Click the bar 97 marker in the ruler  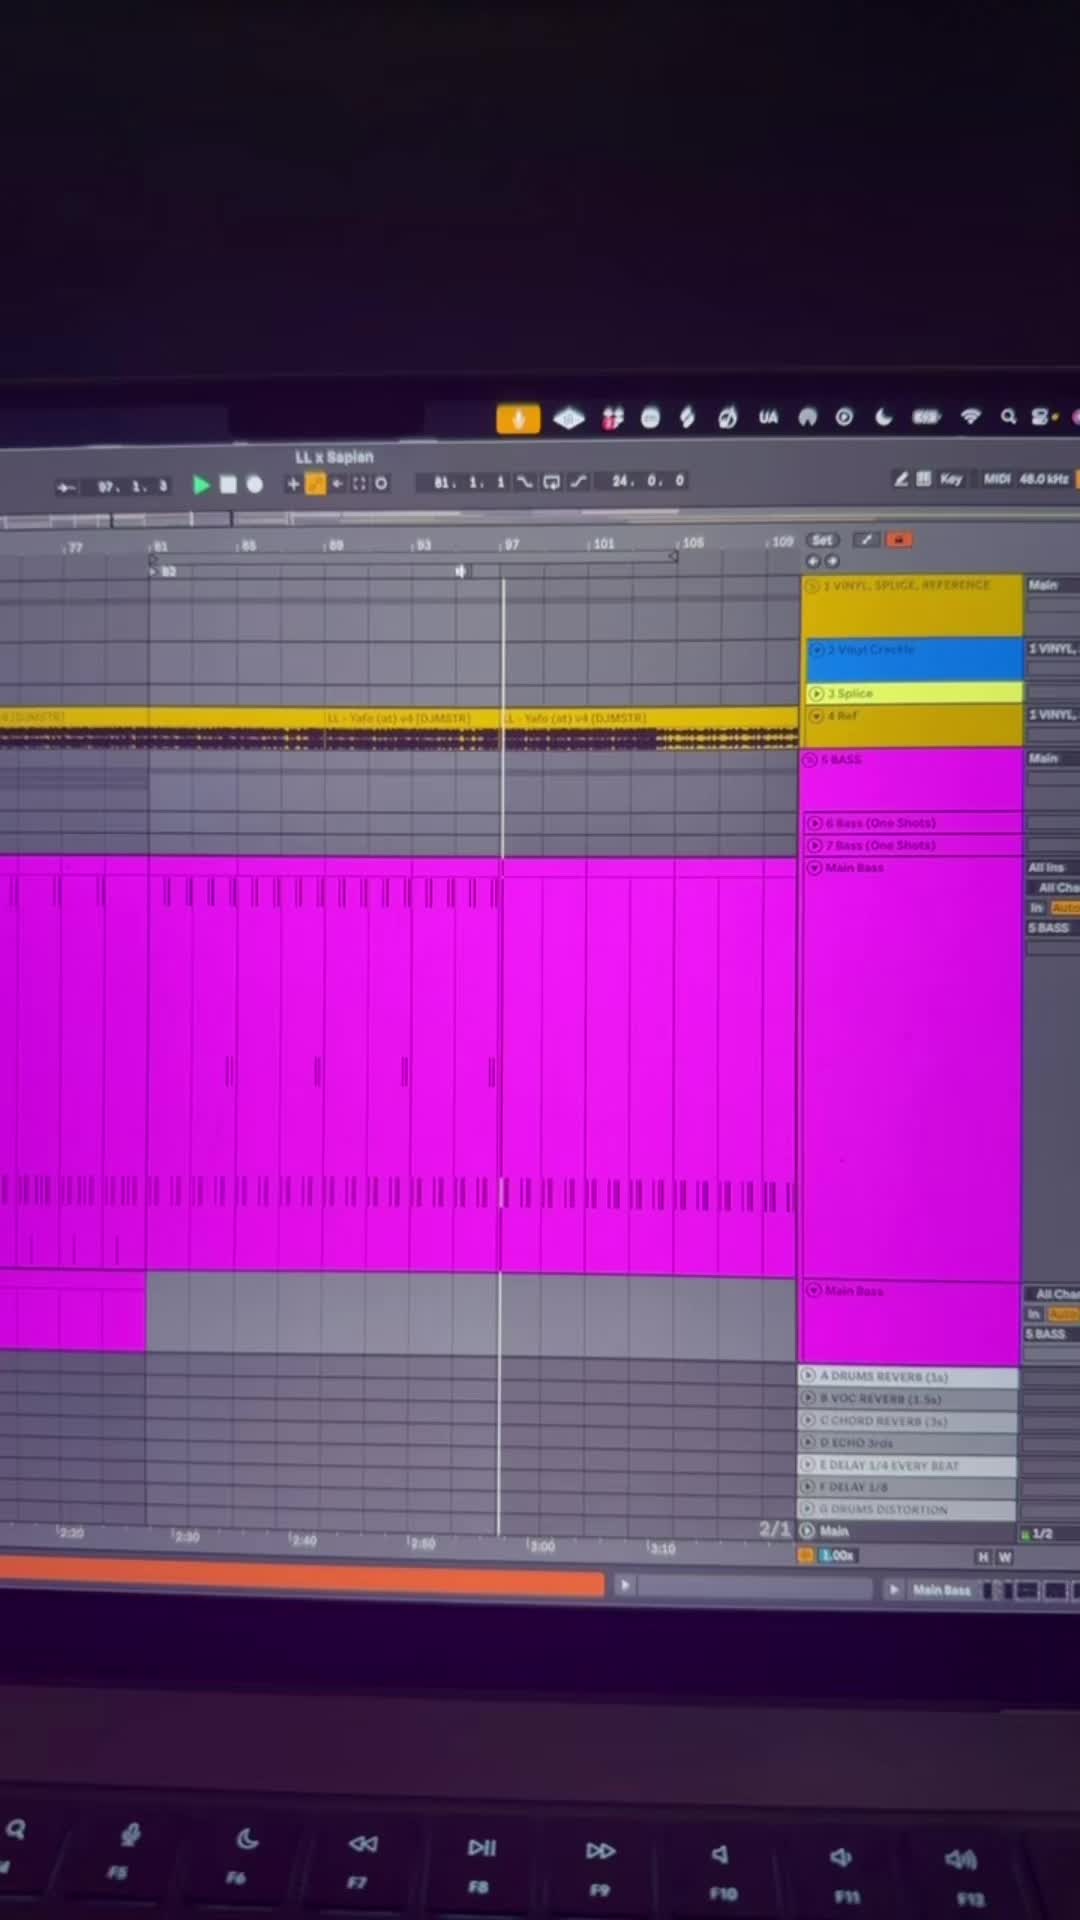tap(510, 544)
